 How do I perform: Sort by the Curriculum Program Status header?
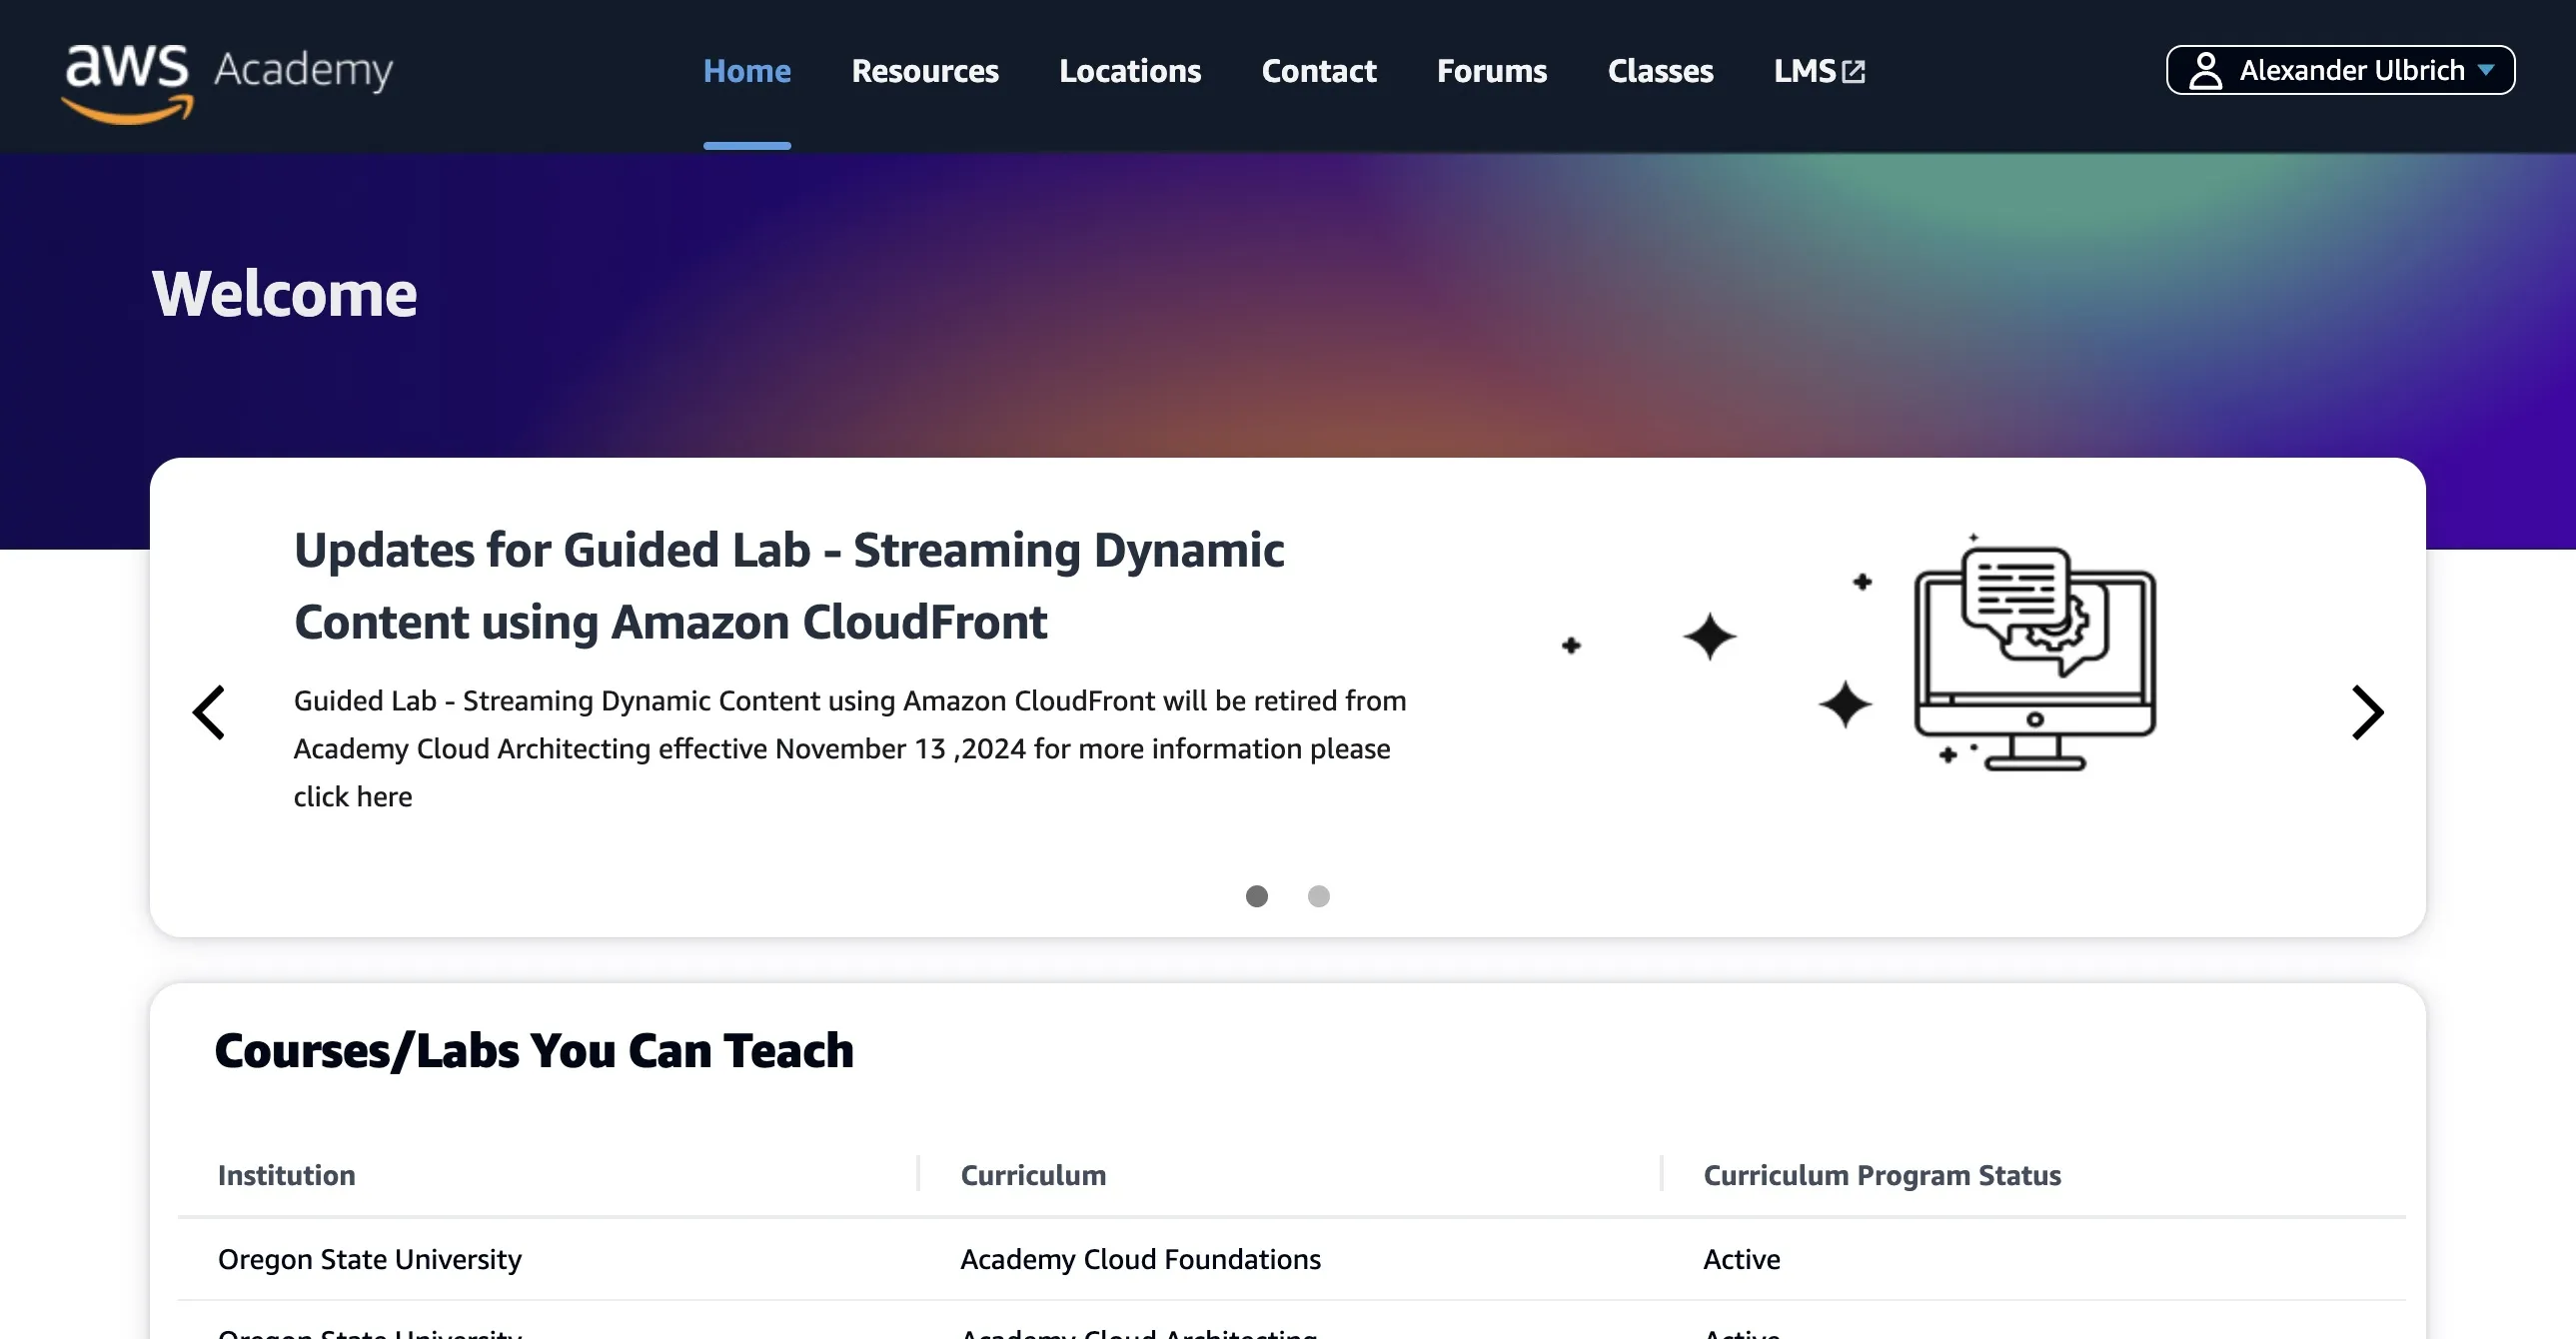1881,1175
